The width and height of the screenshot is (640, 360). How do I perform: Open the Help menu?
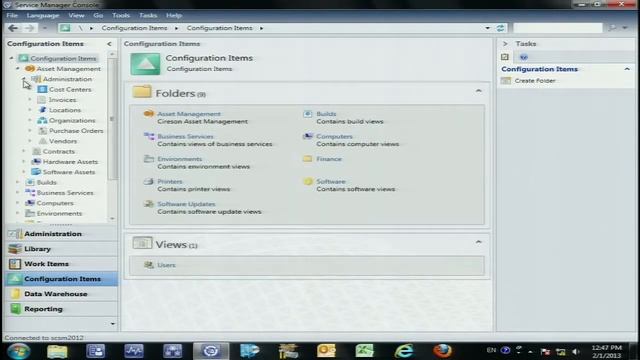174,16
